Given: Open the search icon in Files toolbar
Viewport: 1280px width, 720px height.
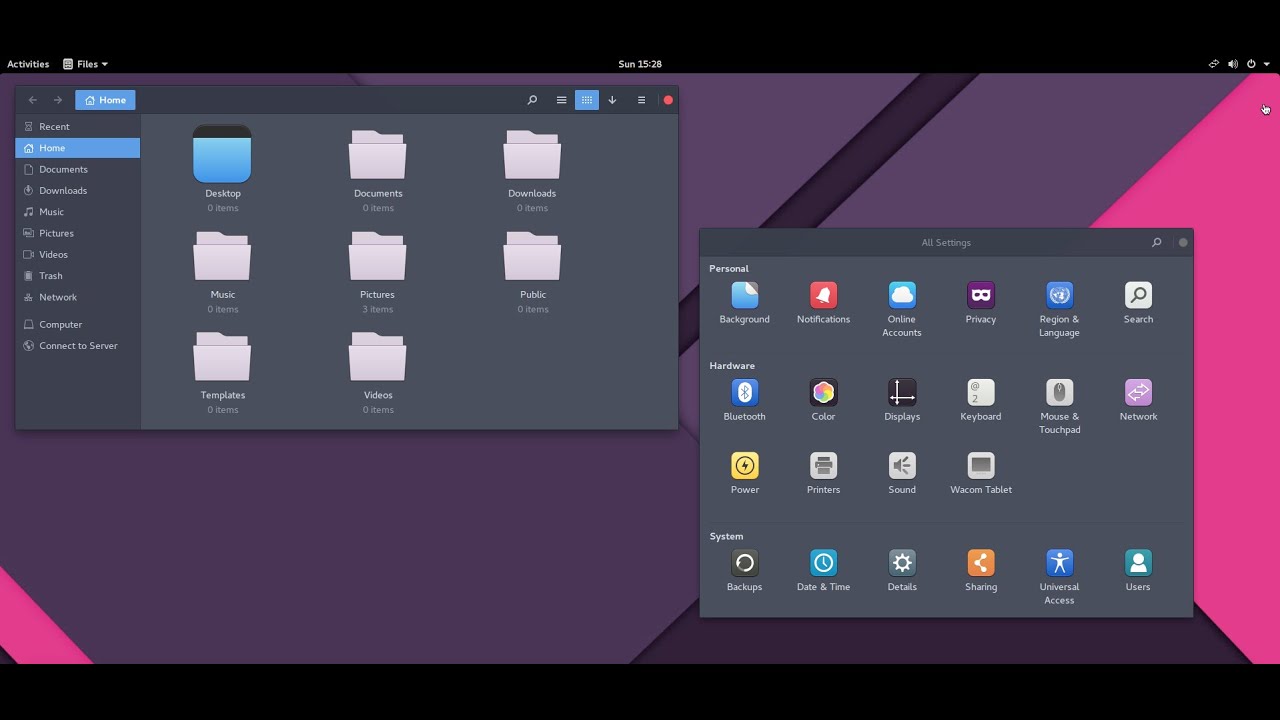Looking at the screenshot, I should [532, 100].
